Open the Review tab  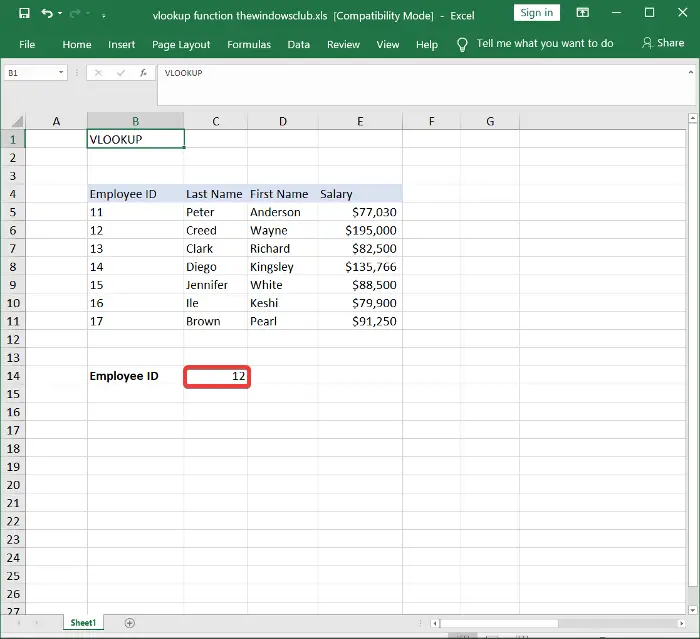(x=343, y=44)
